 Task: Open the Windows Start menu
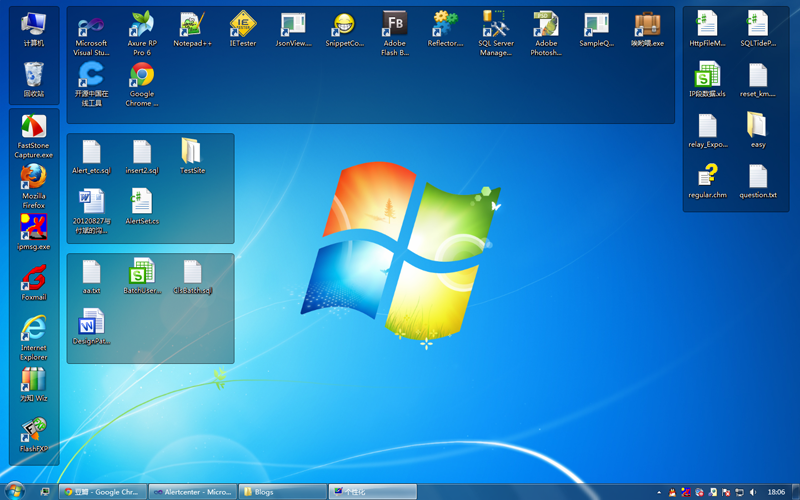(x=14, y=491)
